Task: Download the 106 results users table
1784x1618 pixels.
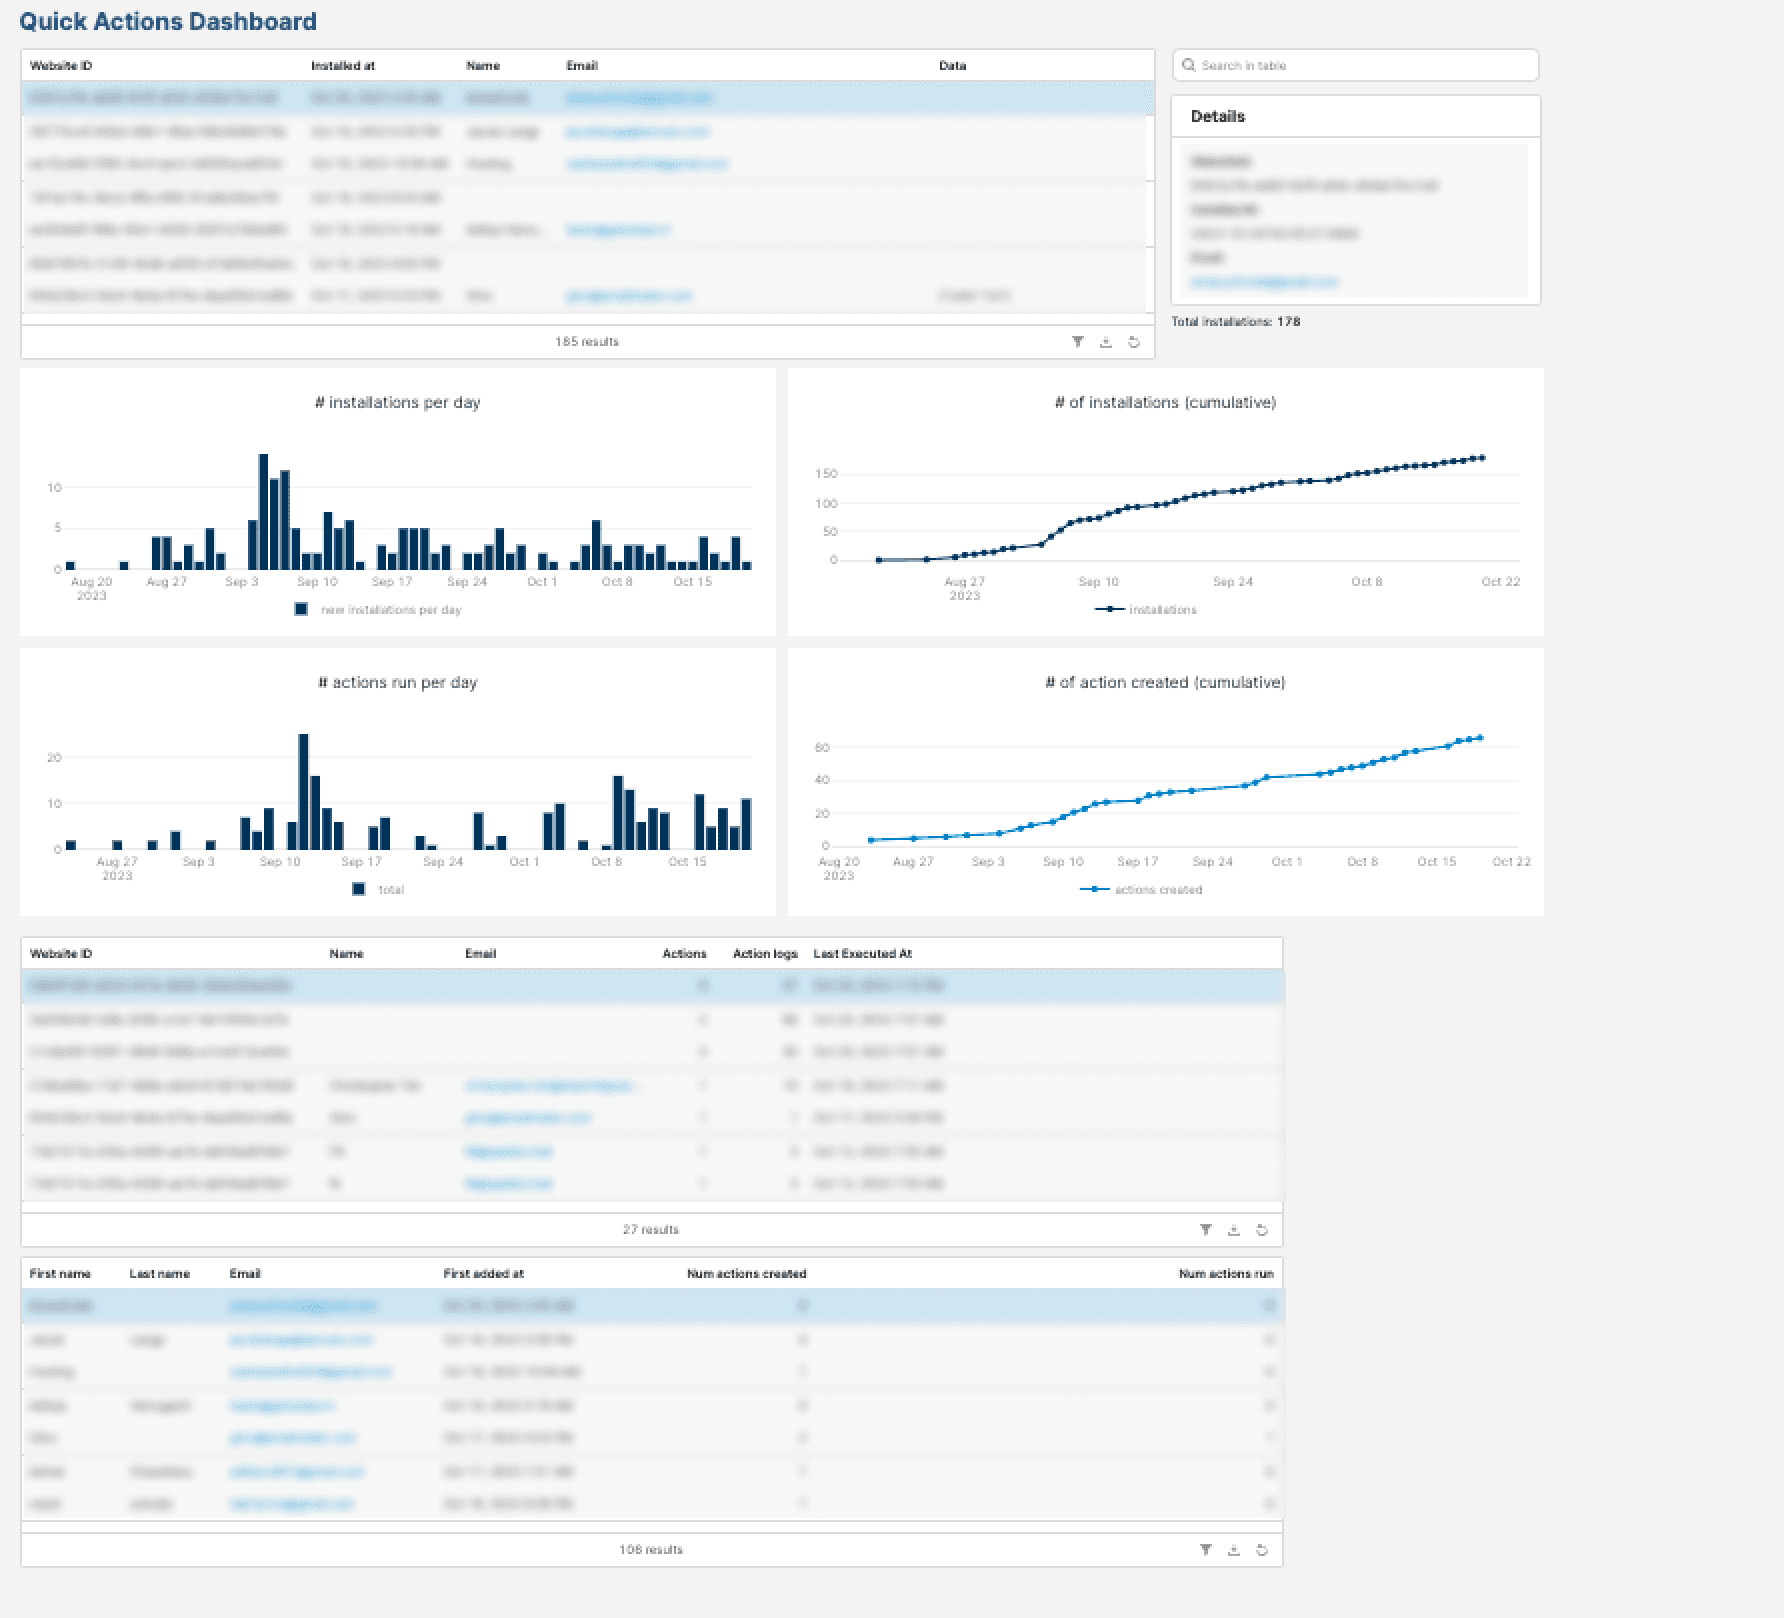Action: click(1233, 1550)
